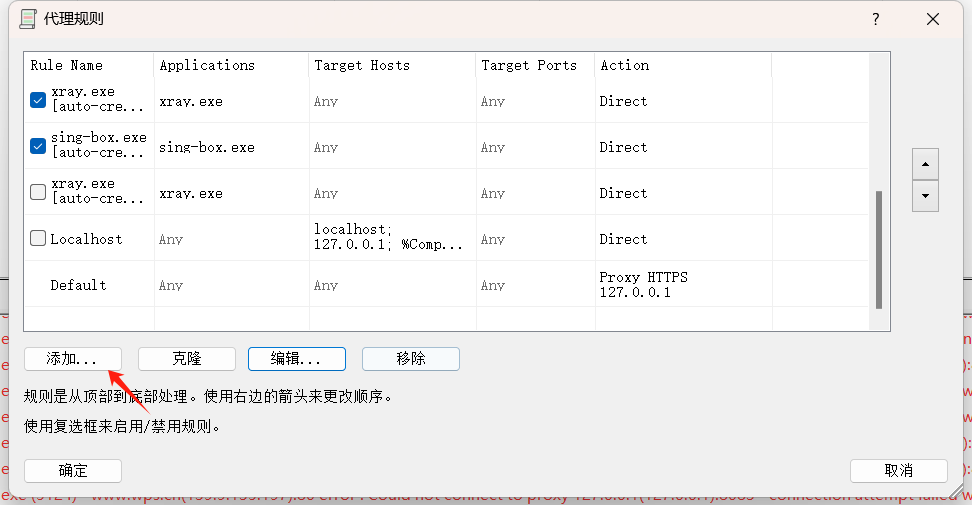
Task: Click Any target hosts in Default row
Action: tap(325, 286)
